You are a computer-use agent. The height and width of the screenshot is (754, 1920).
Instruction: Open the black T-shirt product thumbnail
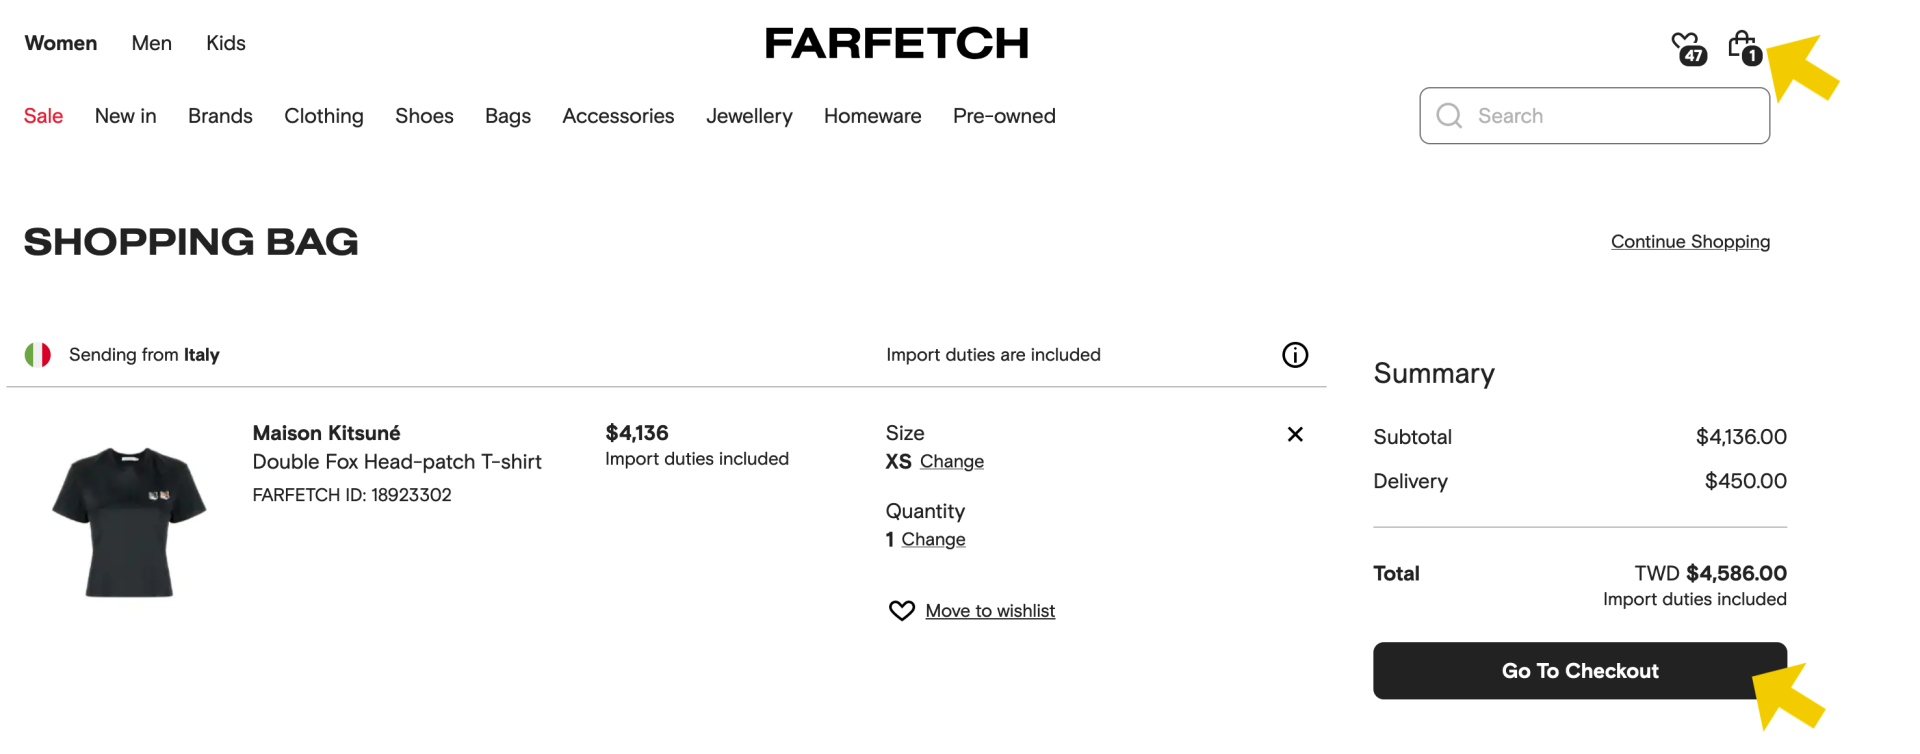129,522
